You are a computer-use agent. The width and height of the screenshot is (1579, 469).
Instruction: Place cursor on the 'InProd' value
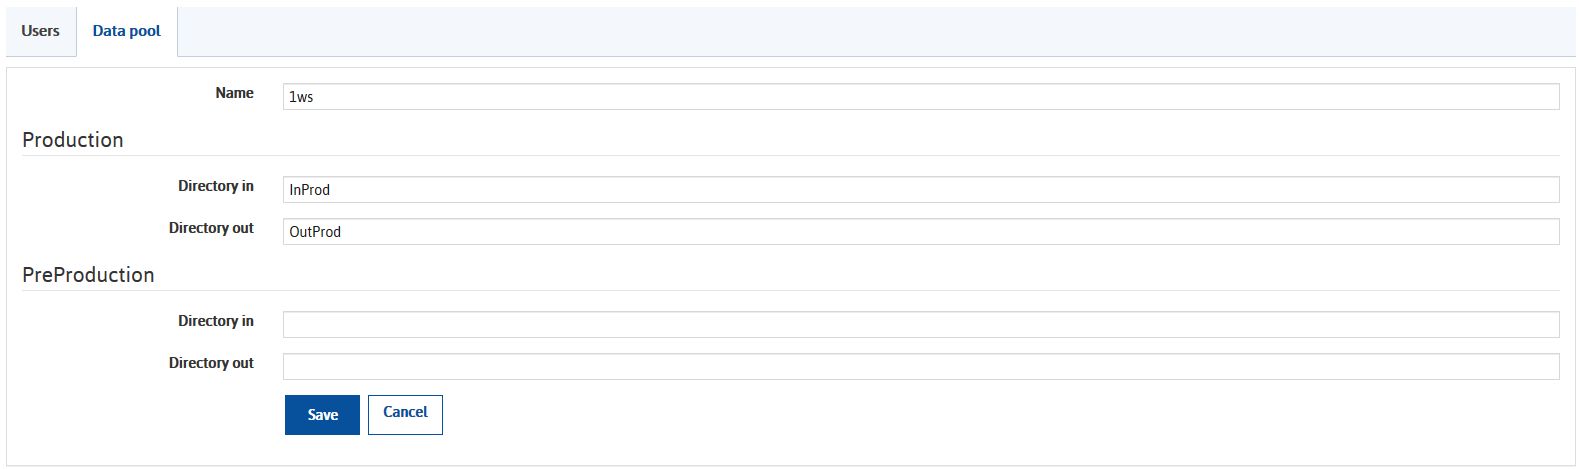[309, 190]
